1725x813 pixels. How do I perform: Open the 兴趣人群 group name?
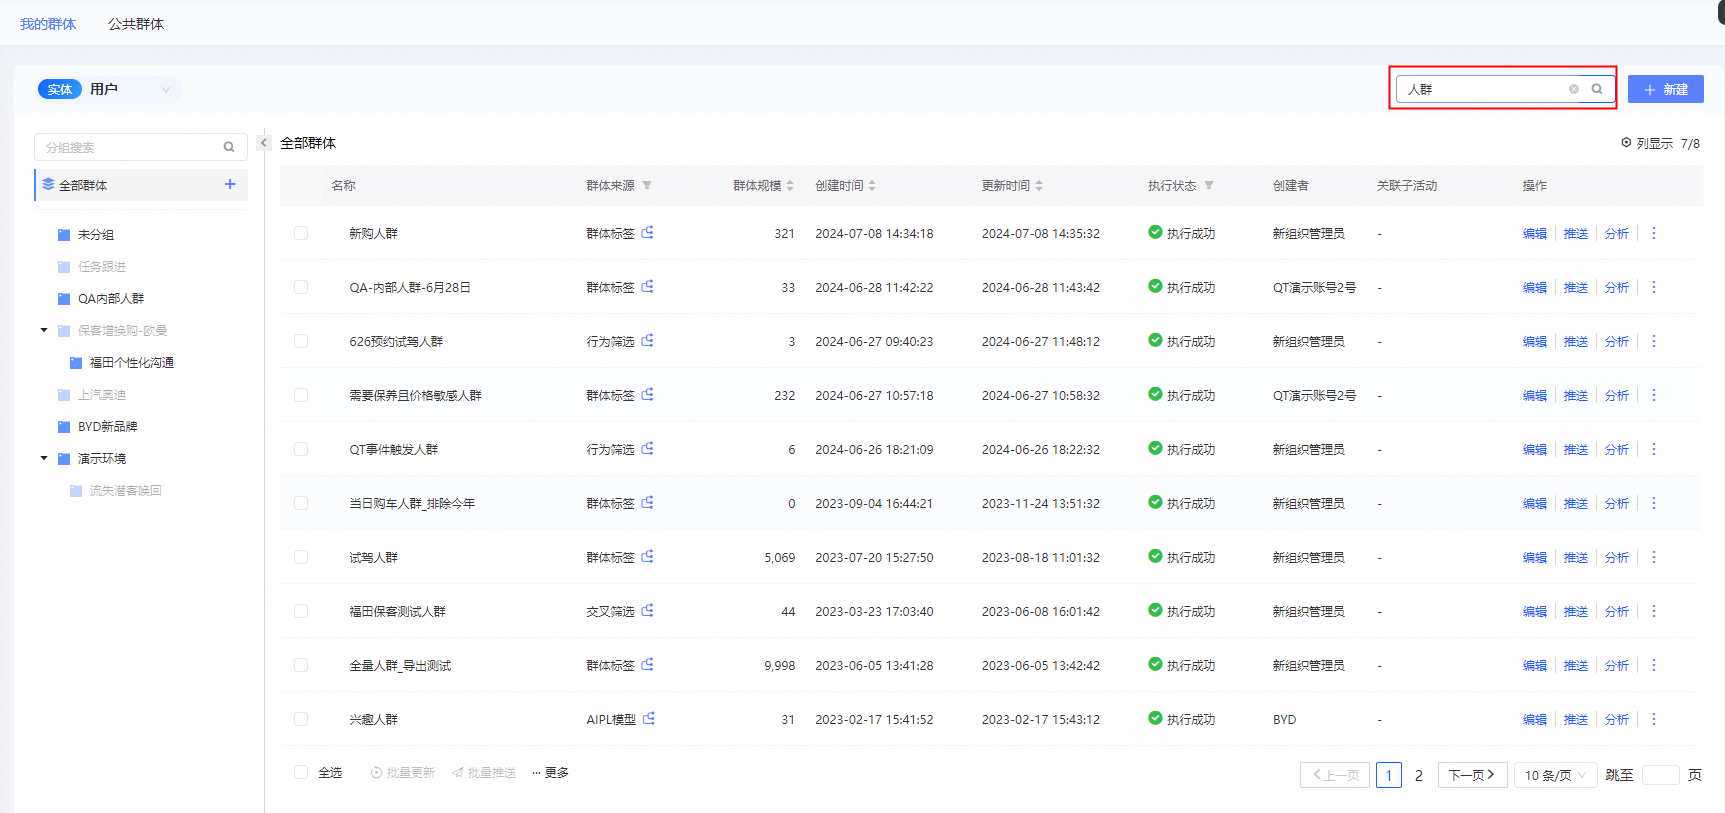click(x=373, y=719)
